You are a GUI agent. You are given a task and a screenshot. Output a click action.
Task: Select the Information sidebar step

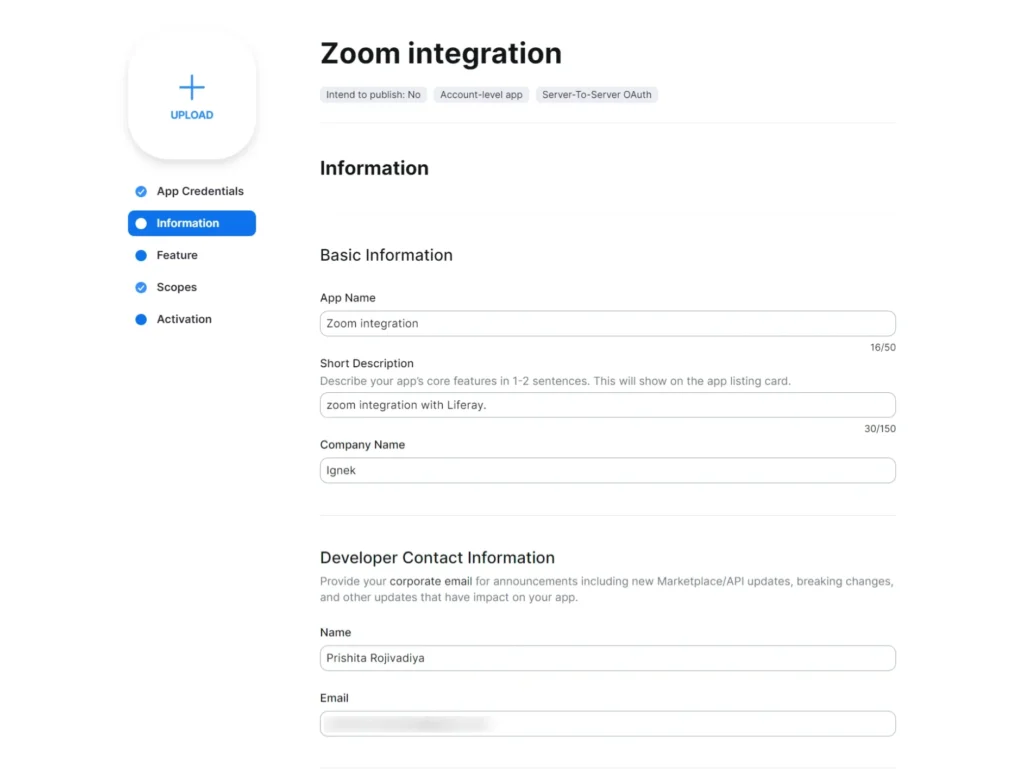click(192, 223)
